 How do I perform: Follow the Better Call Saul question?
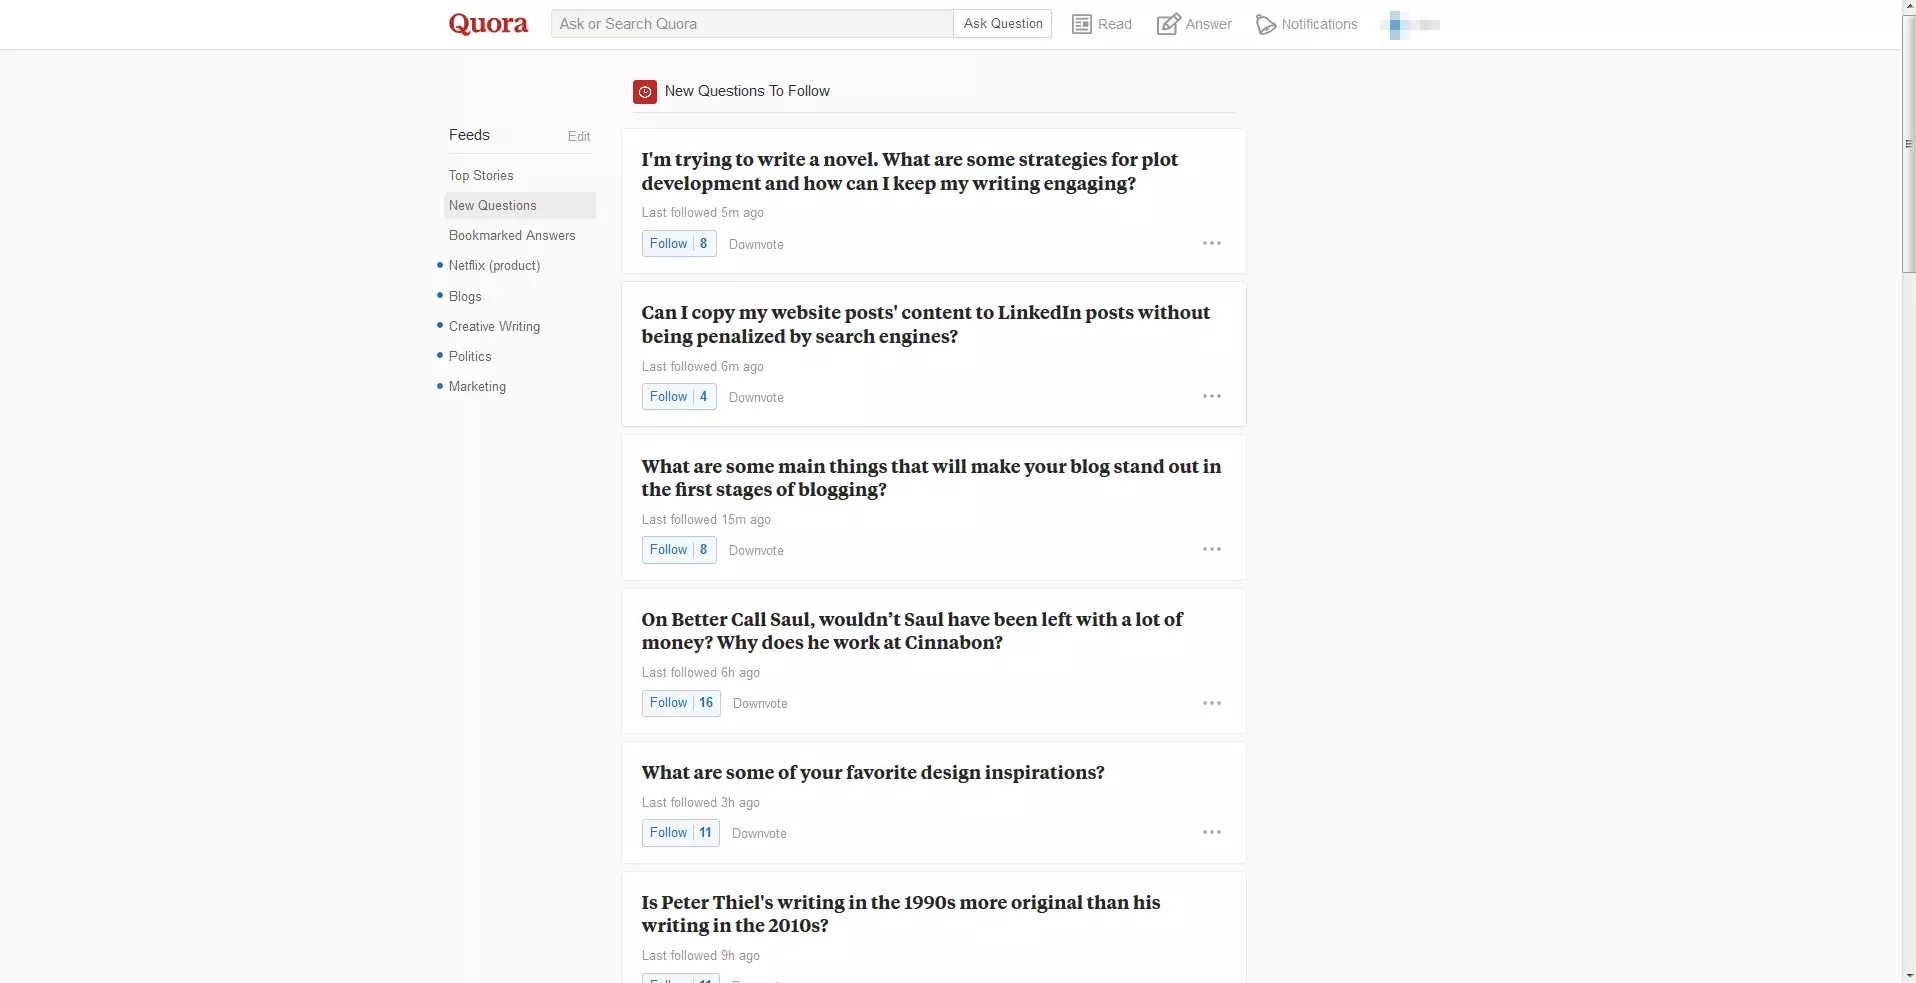pos(668,703)
